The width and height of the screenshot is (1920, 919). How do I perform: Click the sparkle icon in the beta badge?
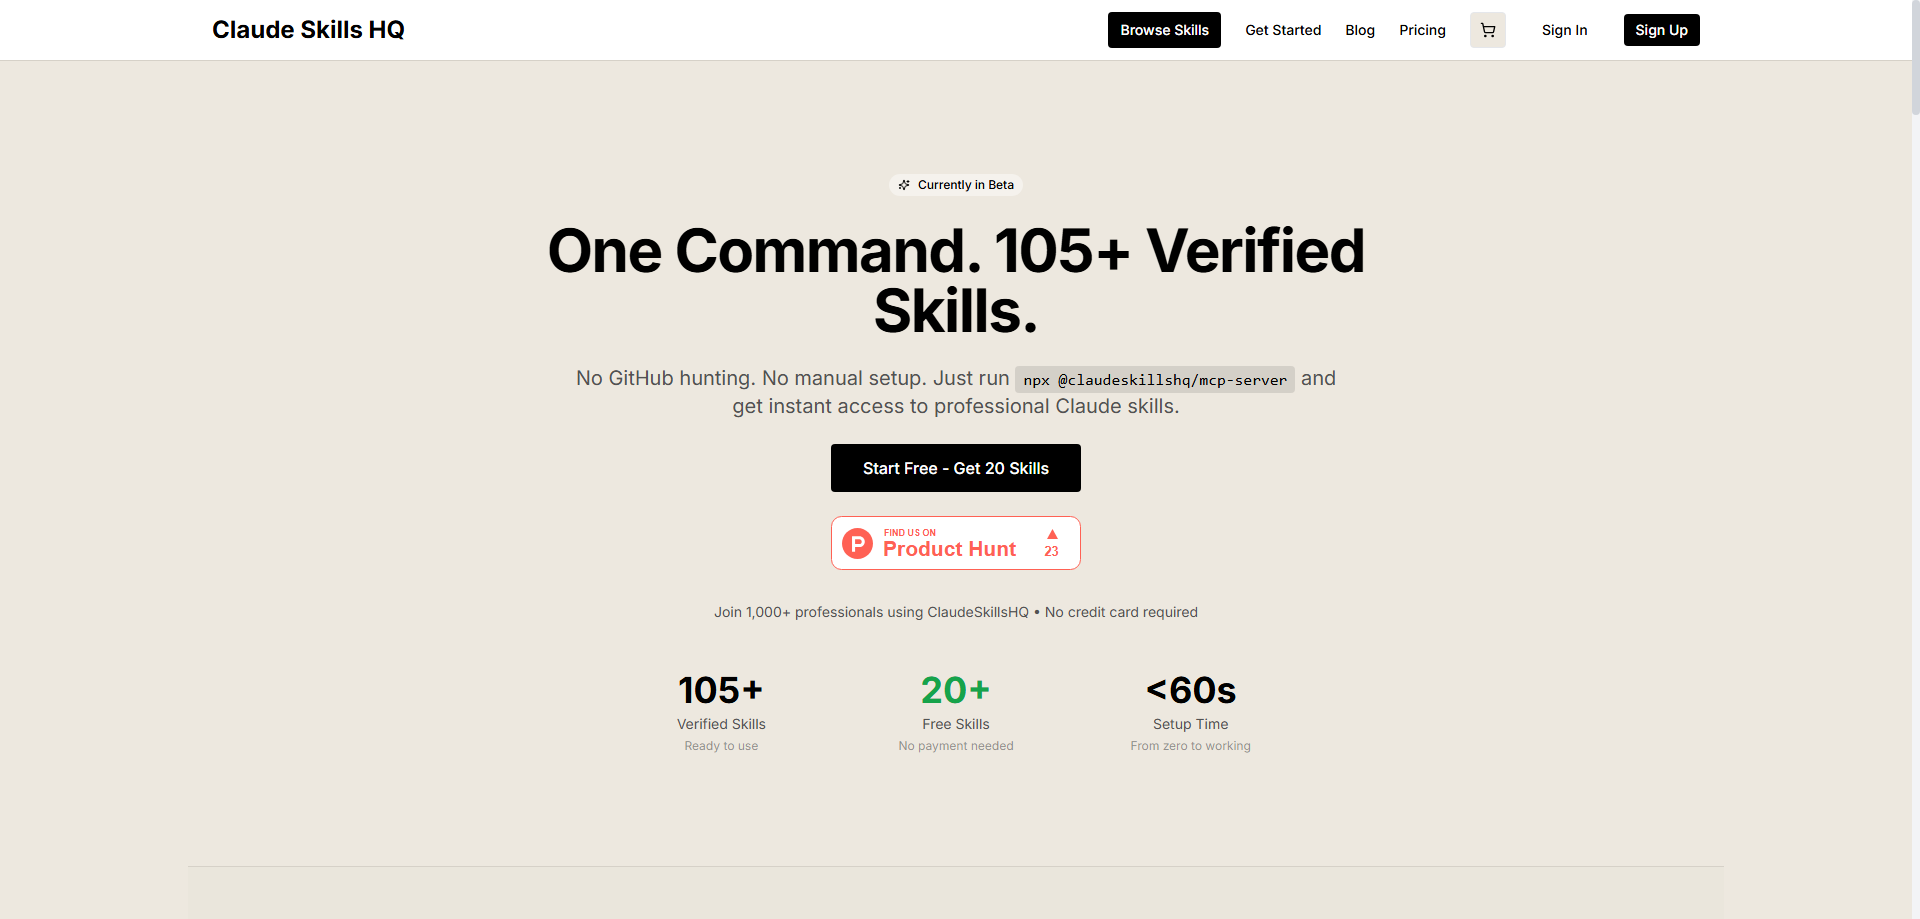(x=904, y=184)
